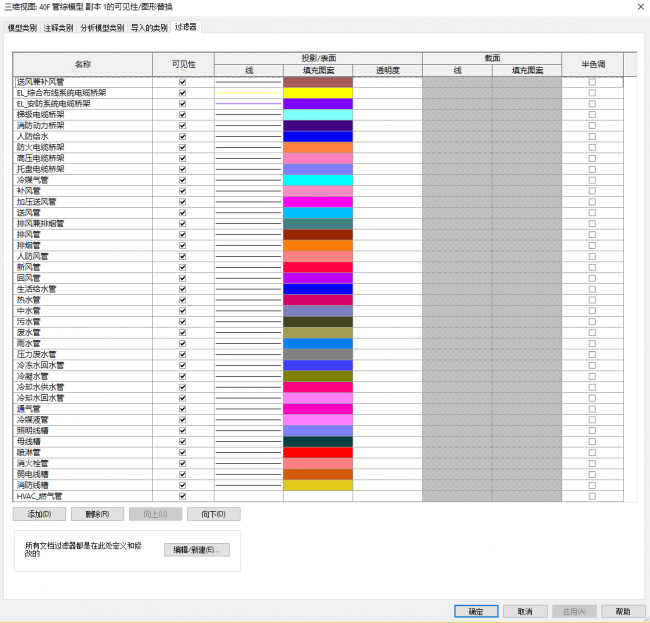Screen dimensions: 650x623
Task: Click the line override cell for 送风兼补风管
Action: (248, 82)
